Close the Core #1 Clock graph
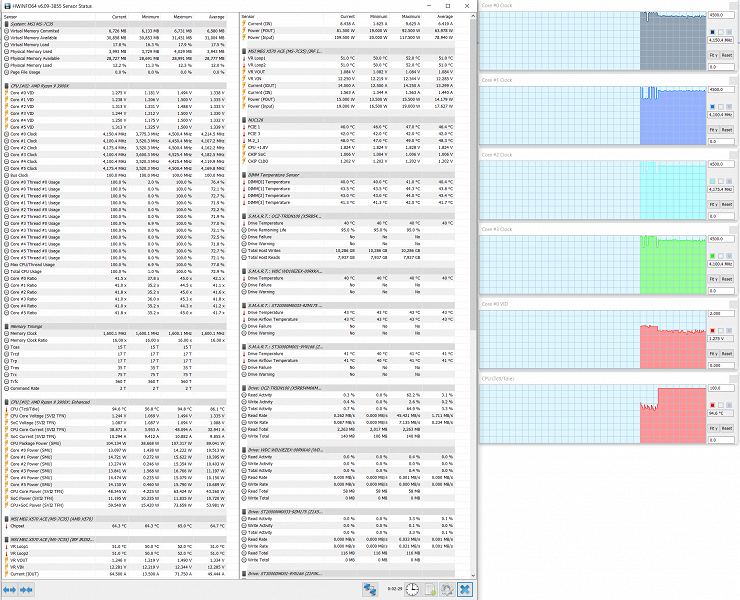This screenshot has height=600, width=740. (x=733, y=80)
